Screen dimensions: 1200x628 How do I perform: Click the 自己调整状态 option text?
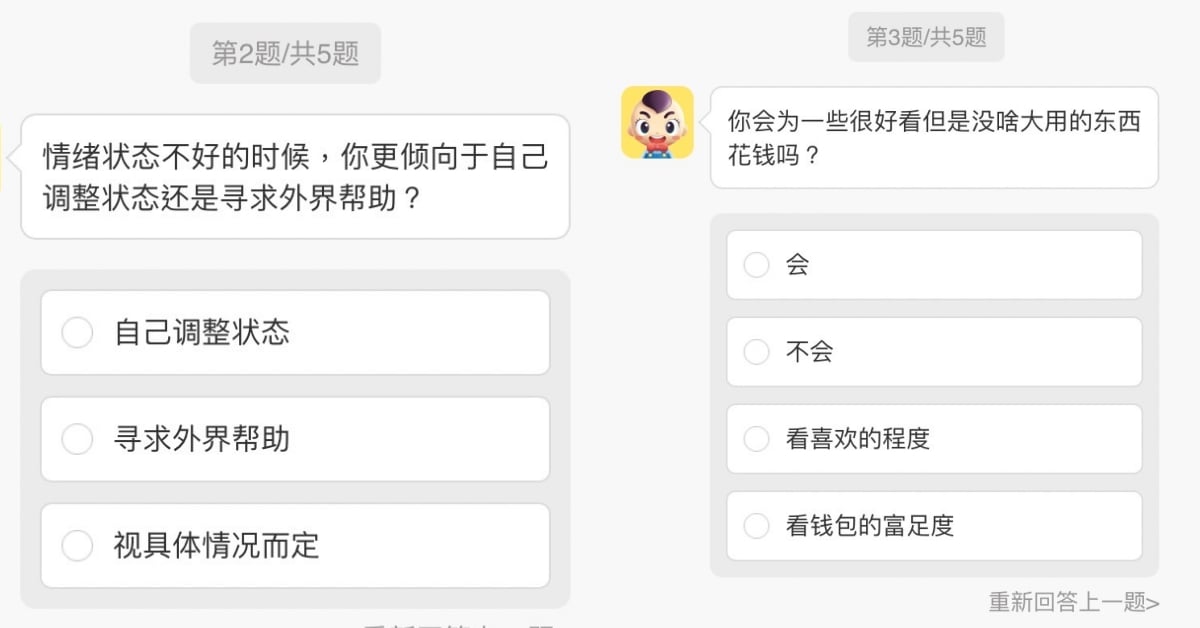point(202,333)
